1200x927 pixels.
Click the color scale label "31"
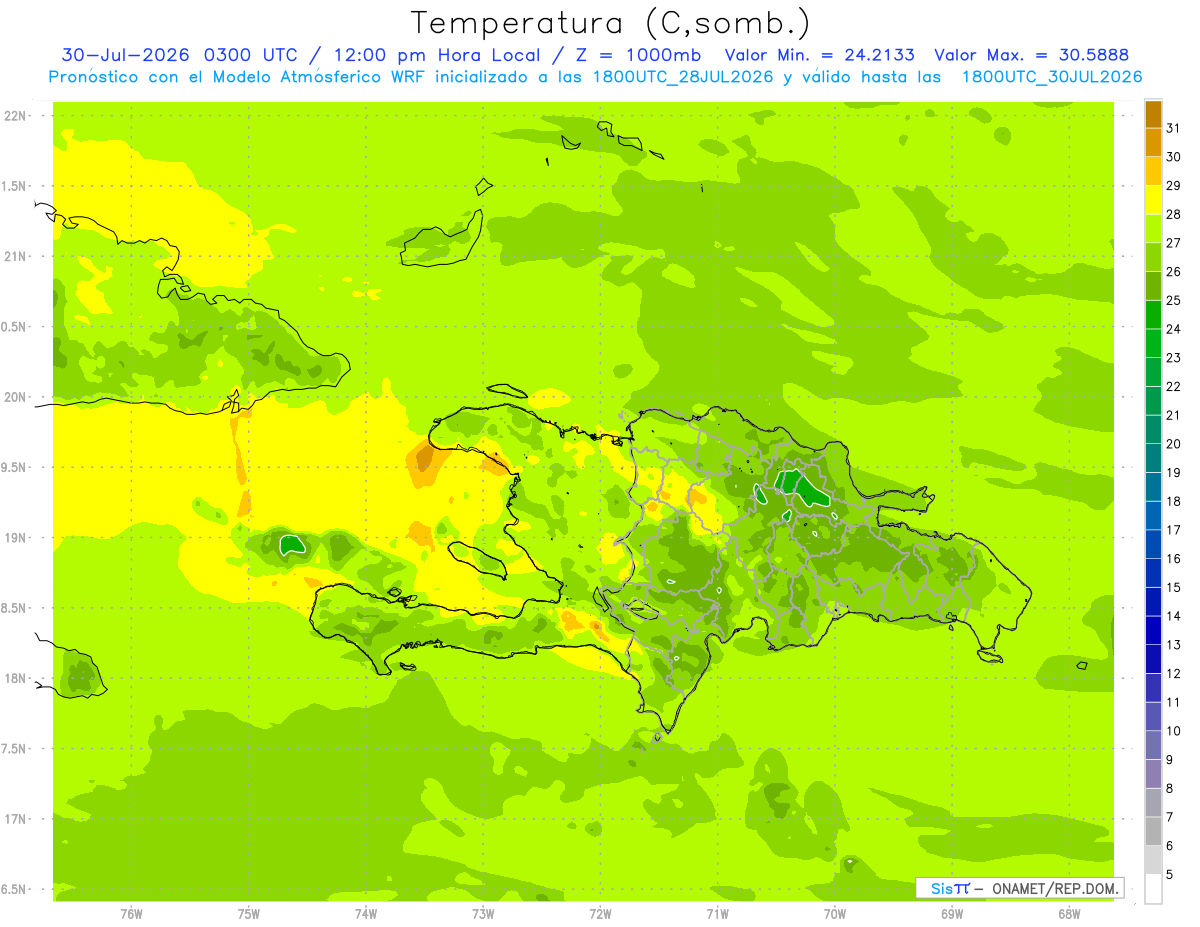[1173, 128]
